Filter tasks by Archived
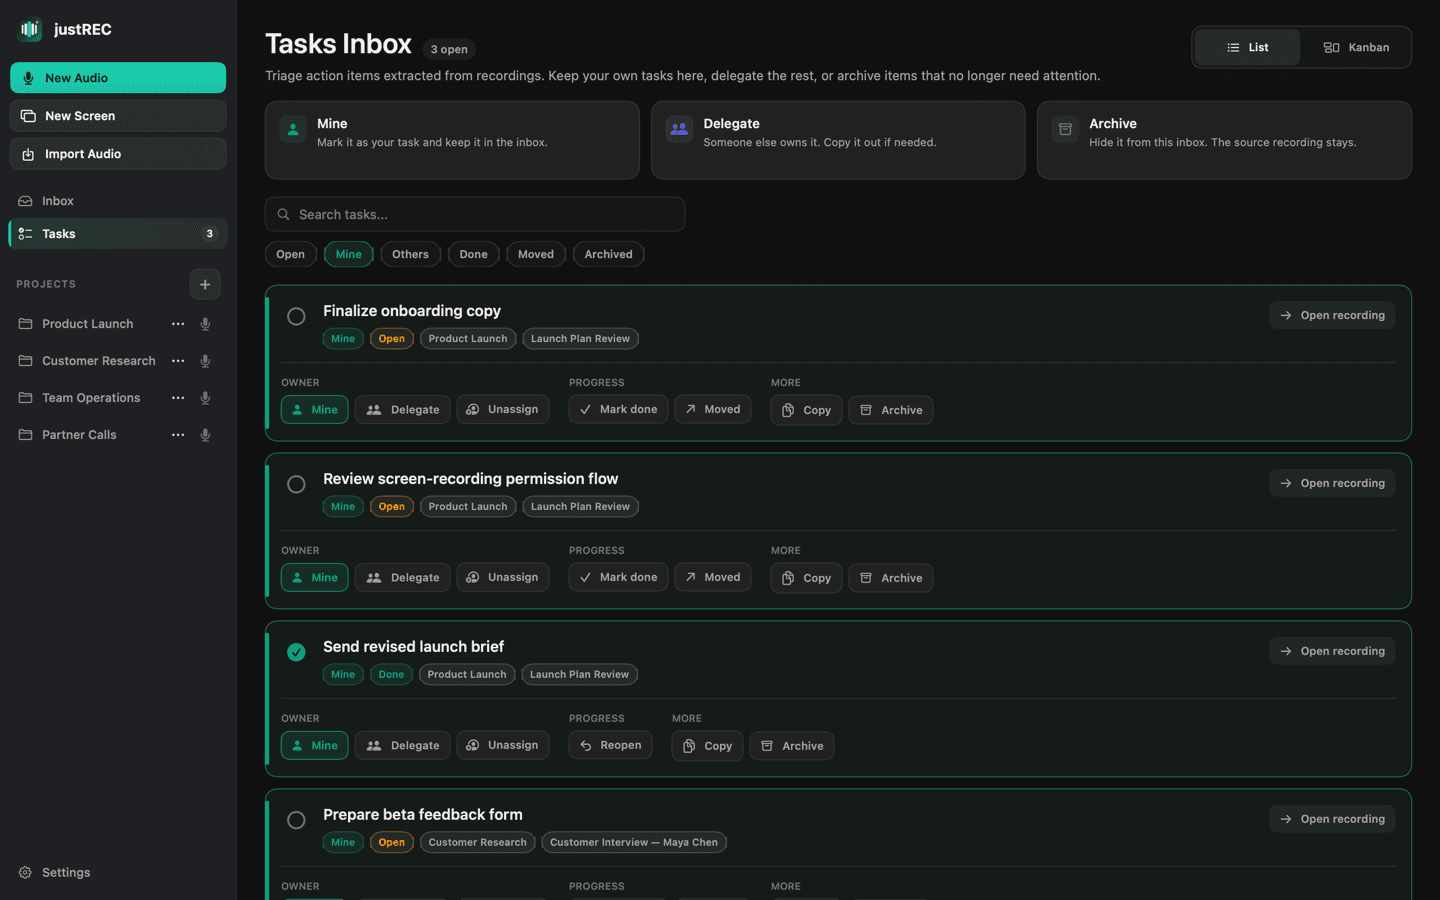 pyautogui.click(x=608, y=254)
